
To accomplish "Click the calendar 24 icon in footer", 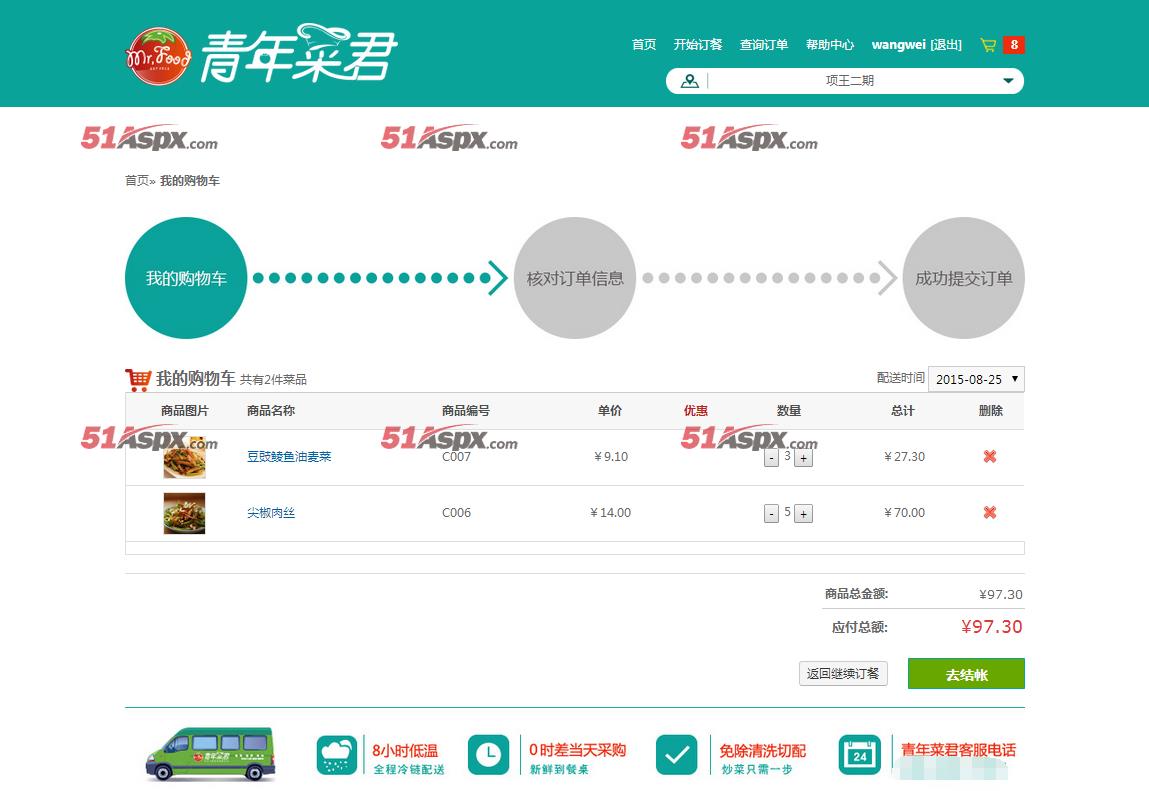I will tap(859, 755).
